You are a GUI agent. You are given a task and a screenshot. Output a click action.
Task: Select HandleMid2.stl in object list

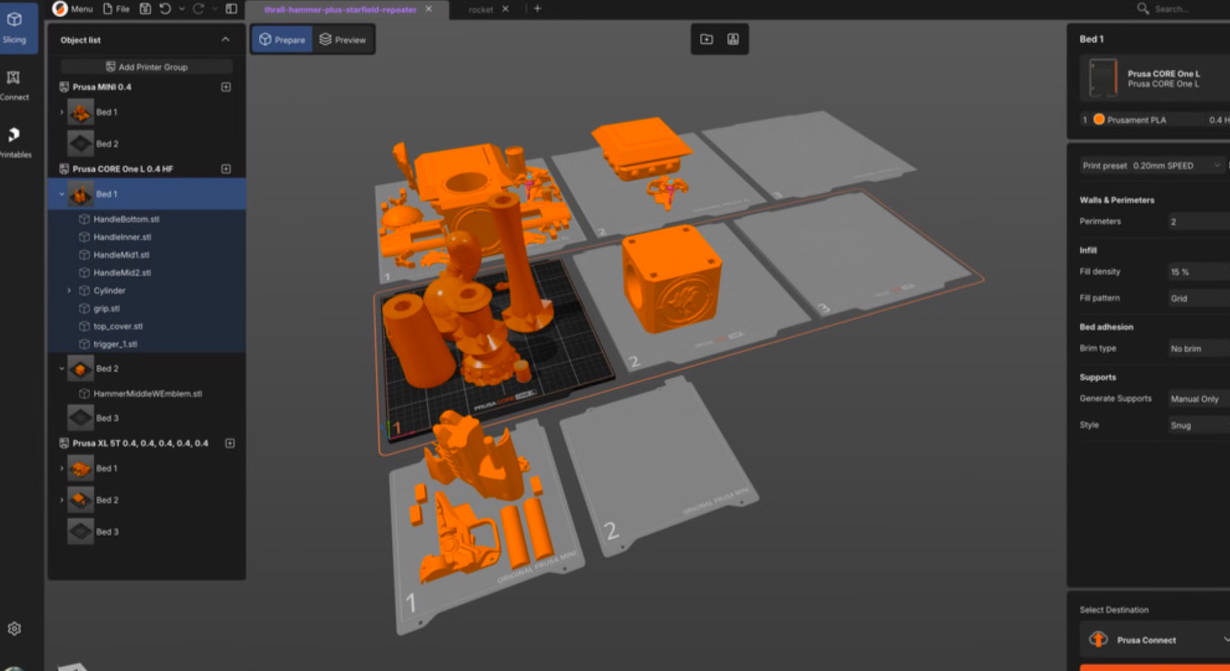(x=122, y=272)
